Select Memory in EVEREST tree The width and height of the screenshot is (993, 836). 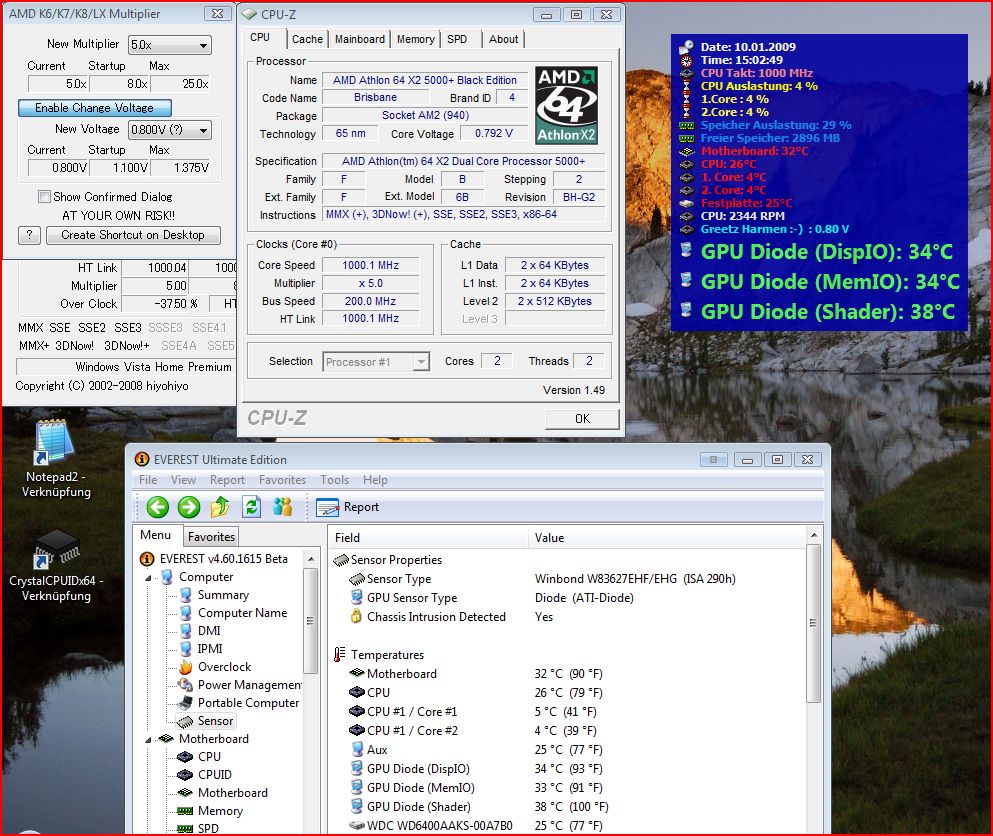tap(220, 811)
